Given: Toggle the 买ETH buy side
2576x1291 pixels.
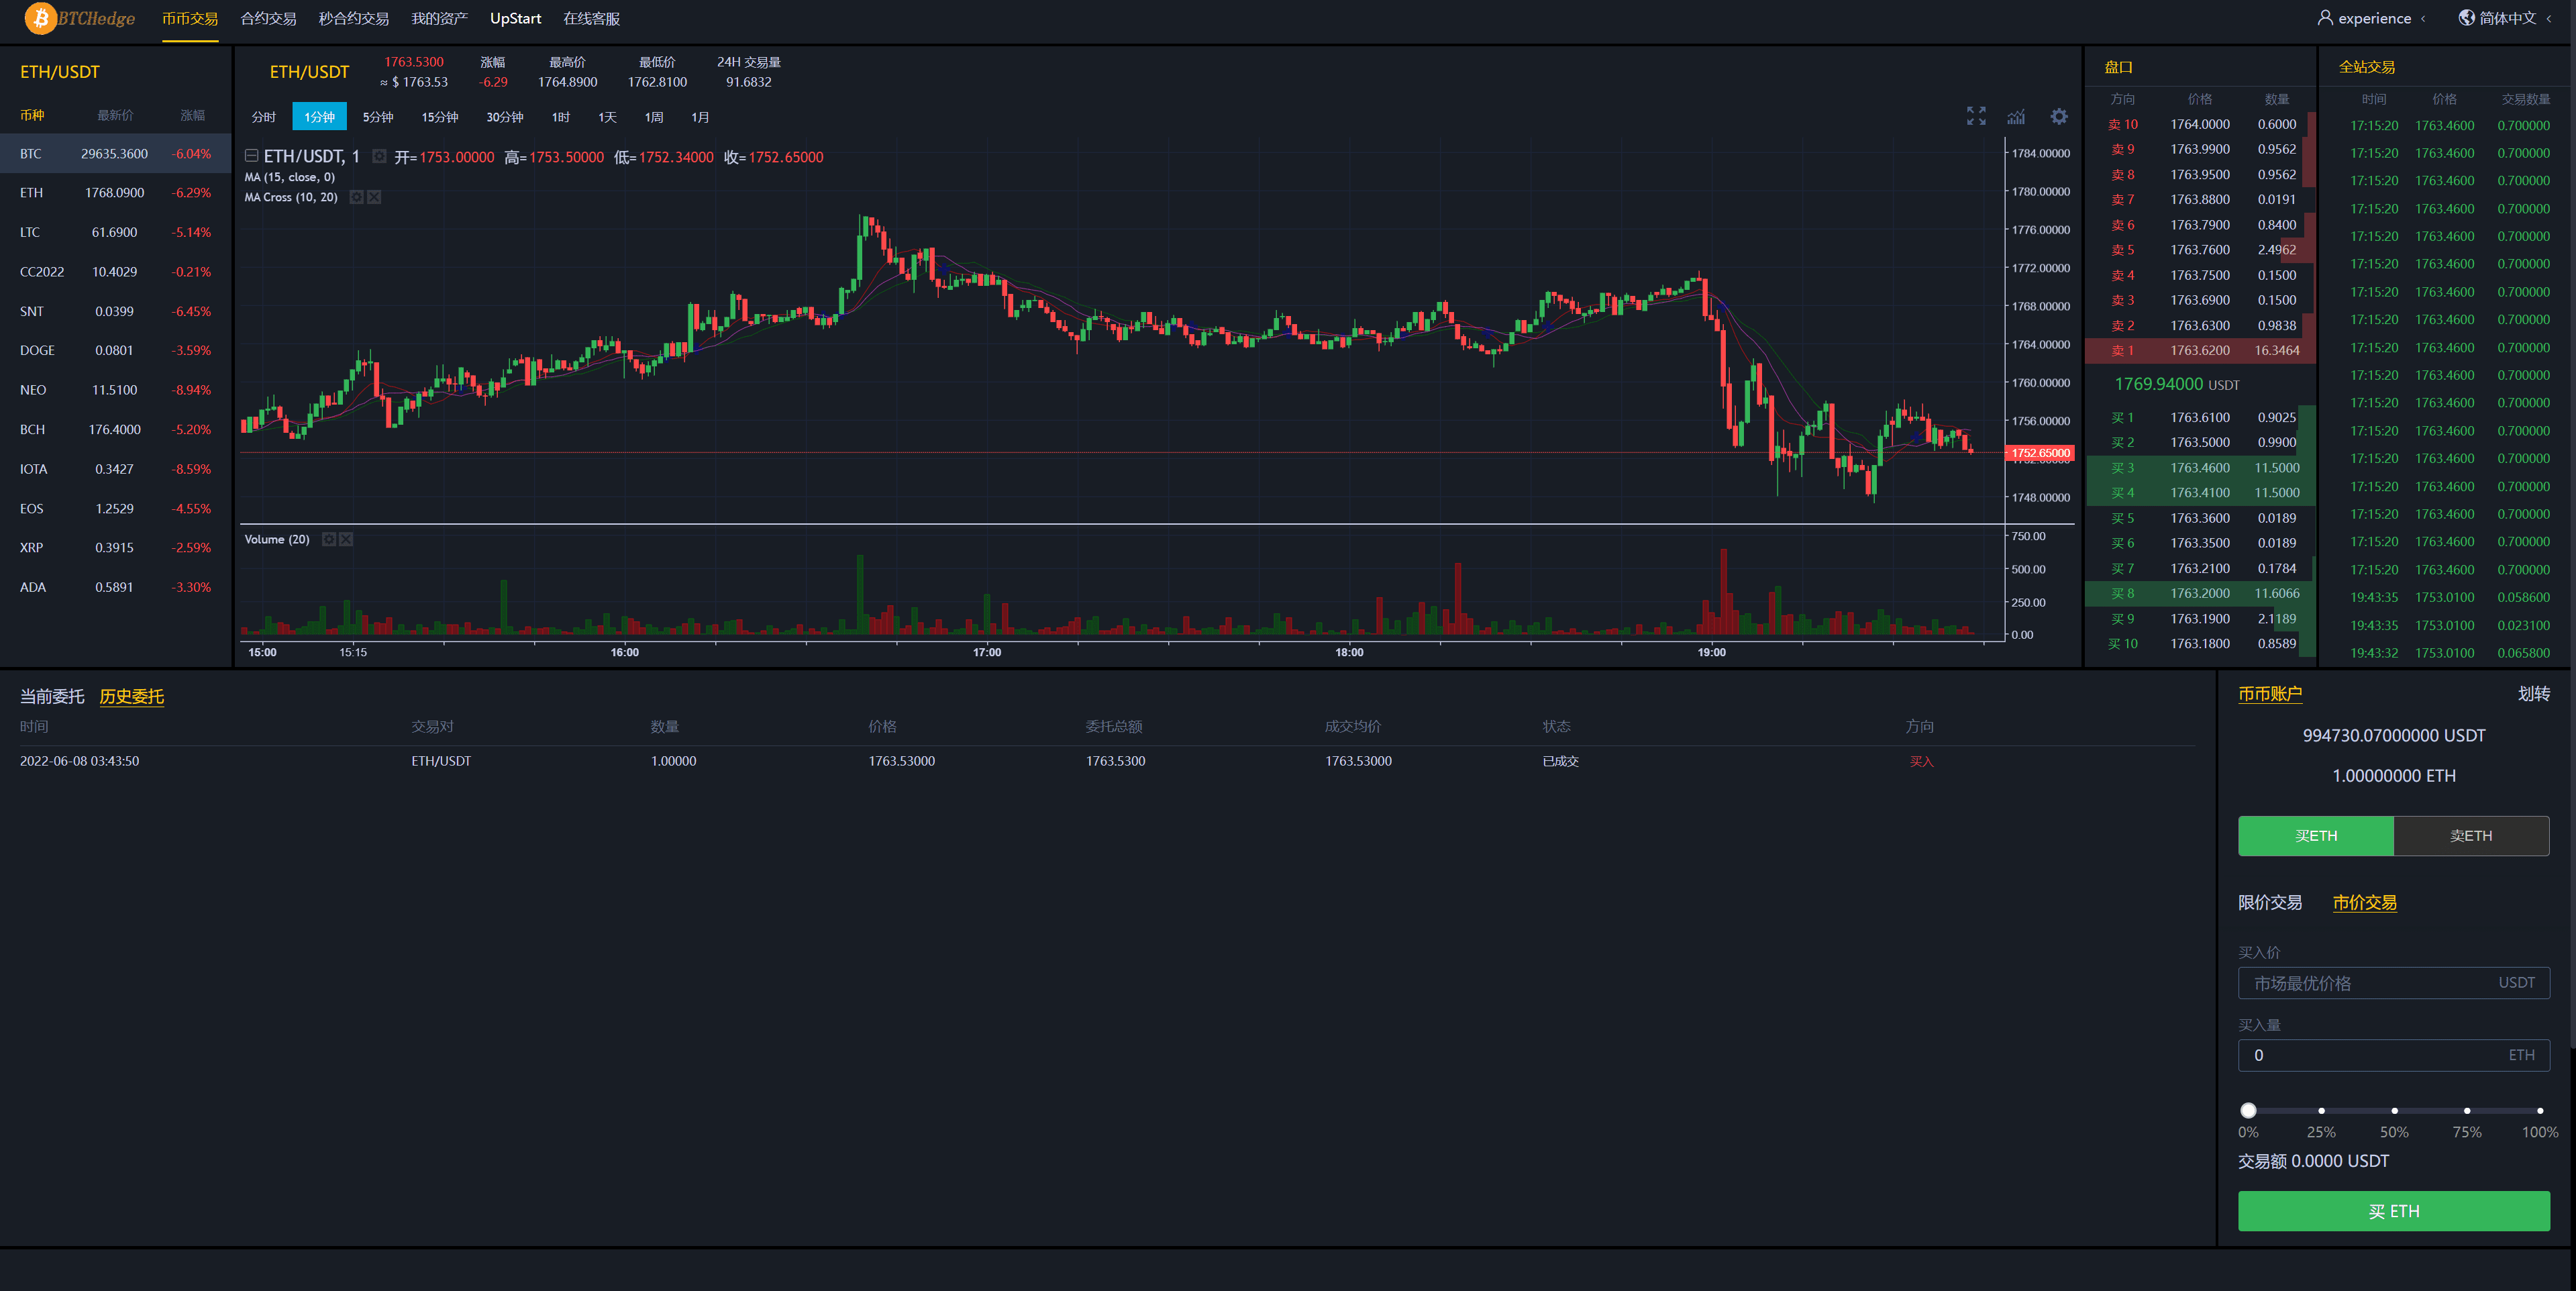Looking at the screenshot, I should [2316, 836].
